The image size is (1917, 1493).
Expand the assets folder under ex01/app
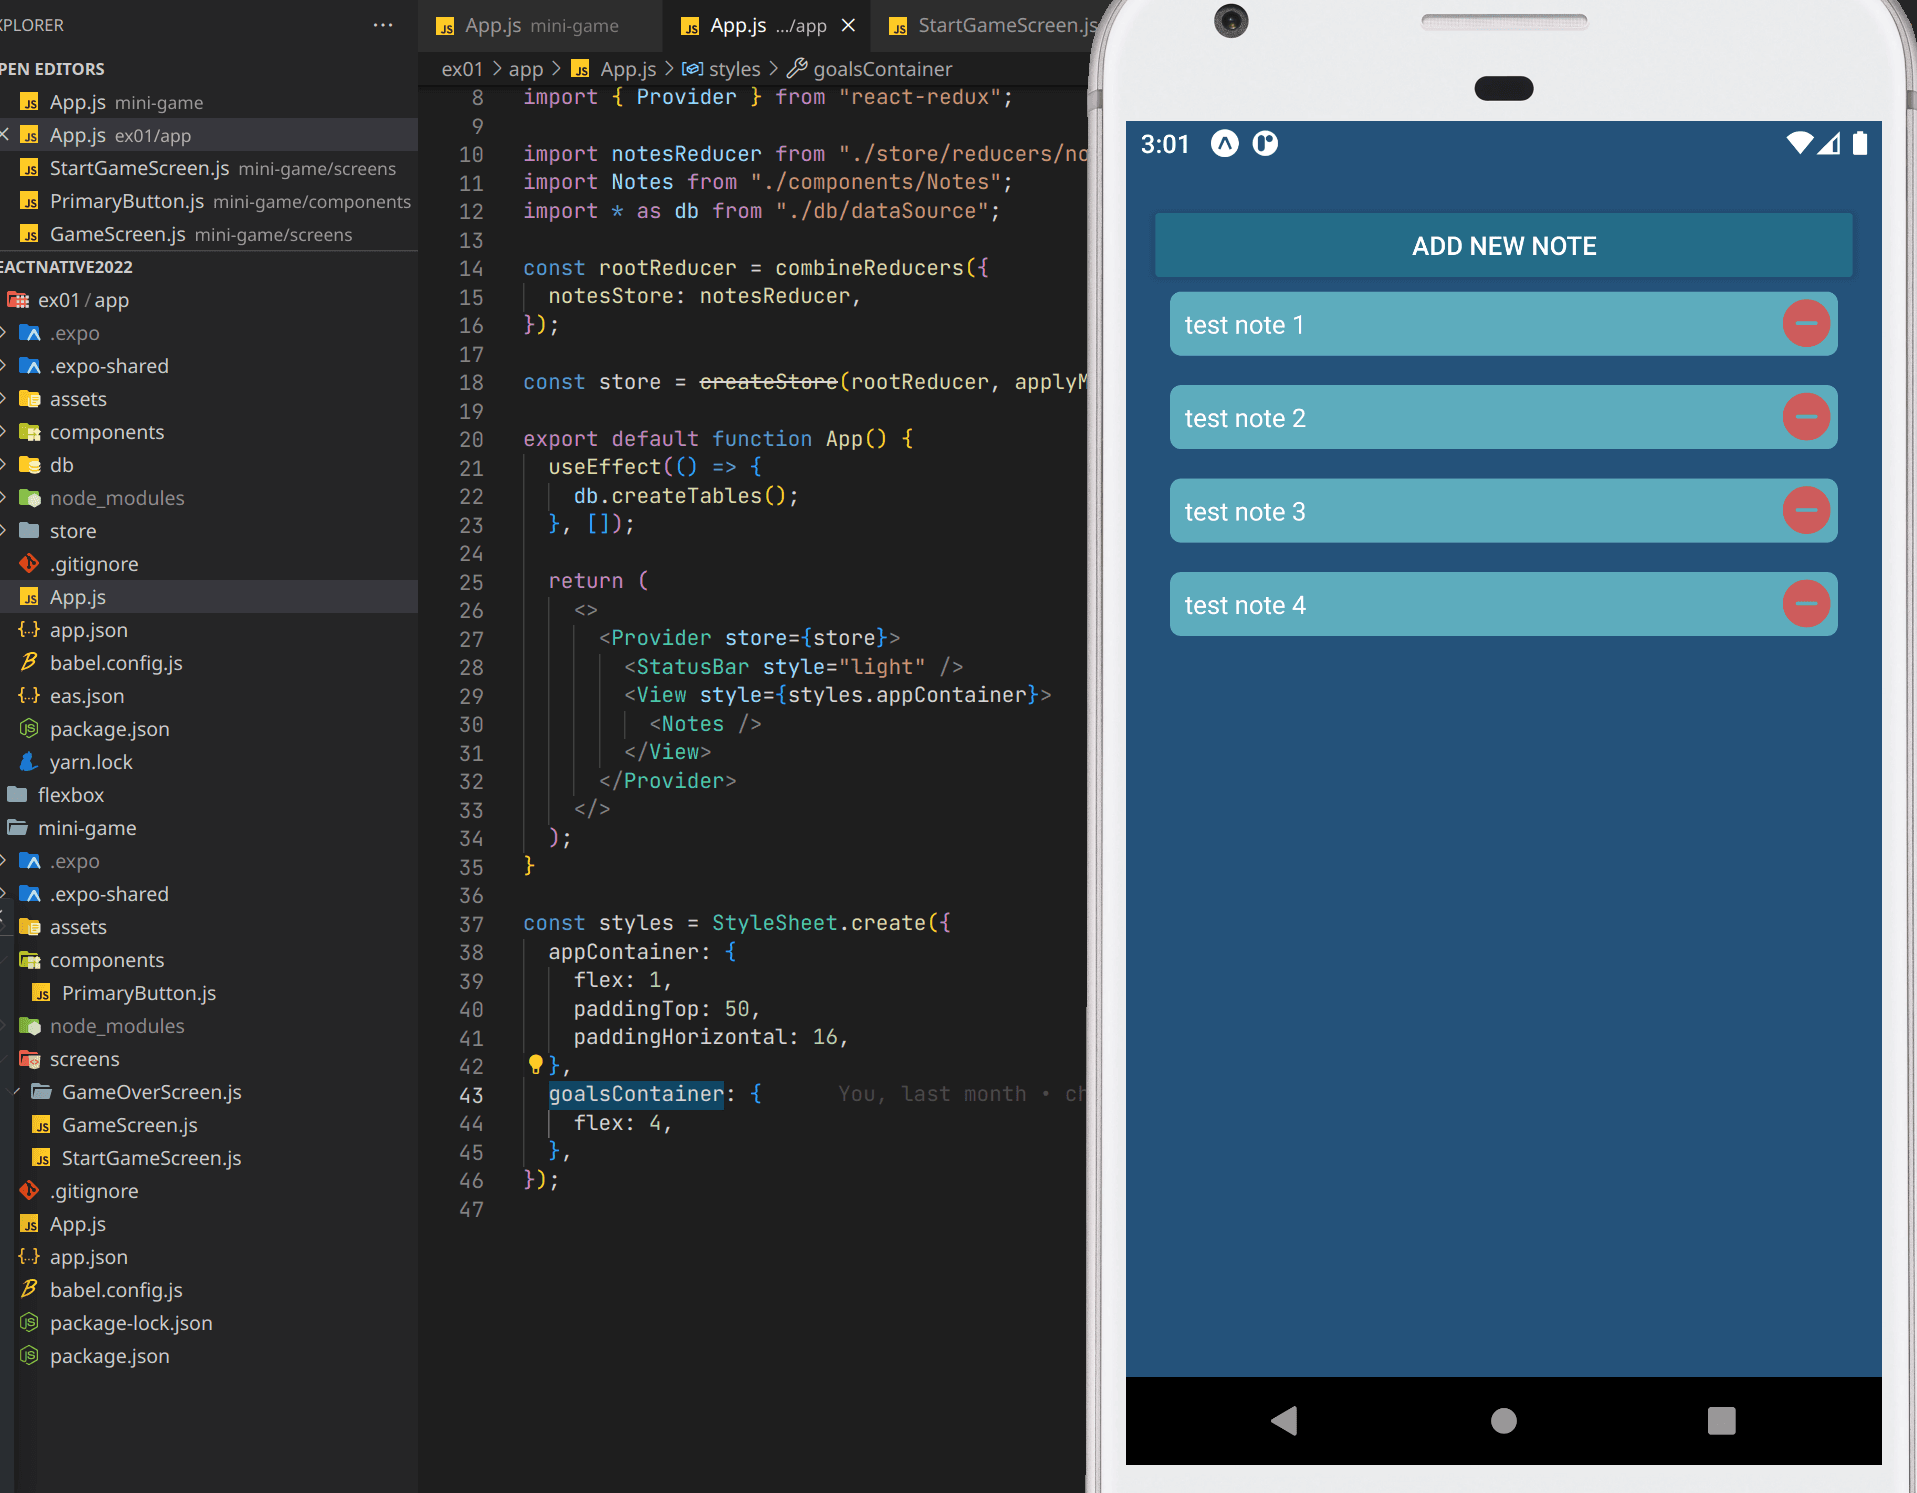[209, 399]
